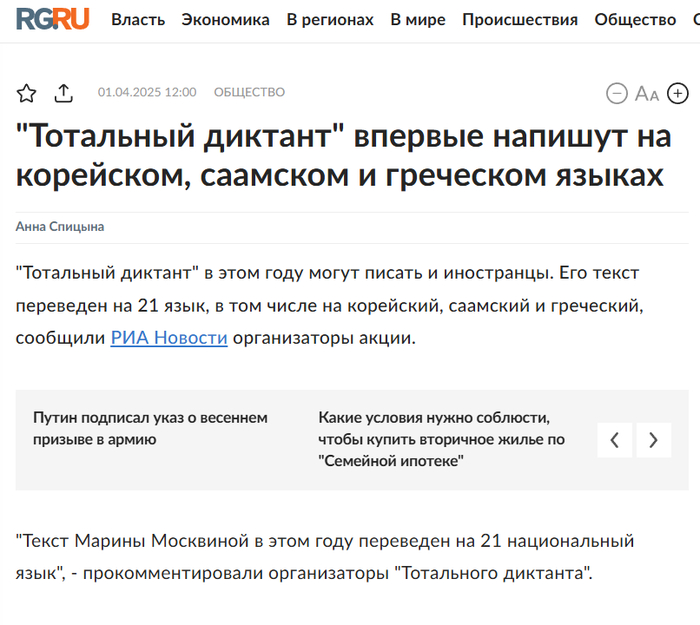
Task: Go to the Экономика section
Action: coord(225,20)
